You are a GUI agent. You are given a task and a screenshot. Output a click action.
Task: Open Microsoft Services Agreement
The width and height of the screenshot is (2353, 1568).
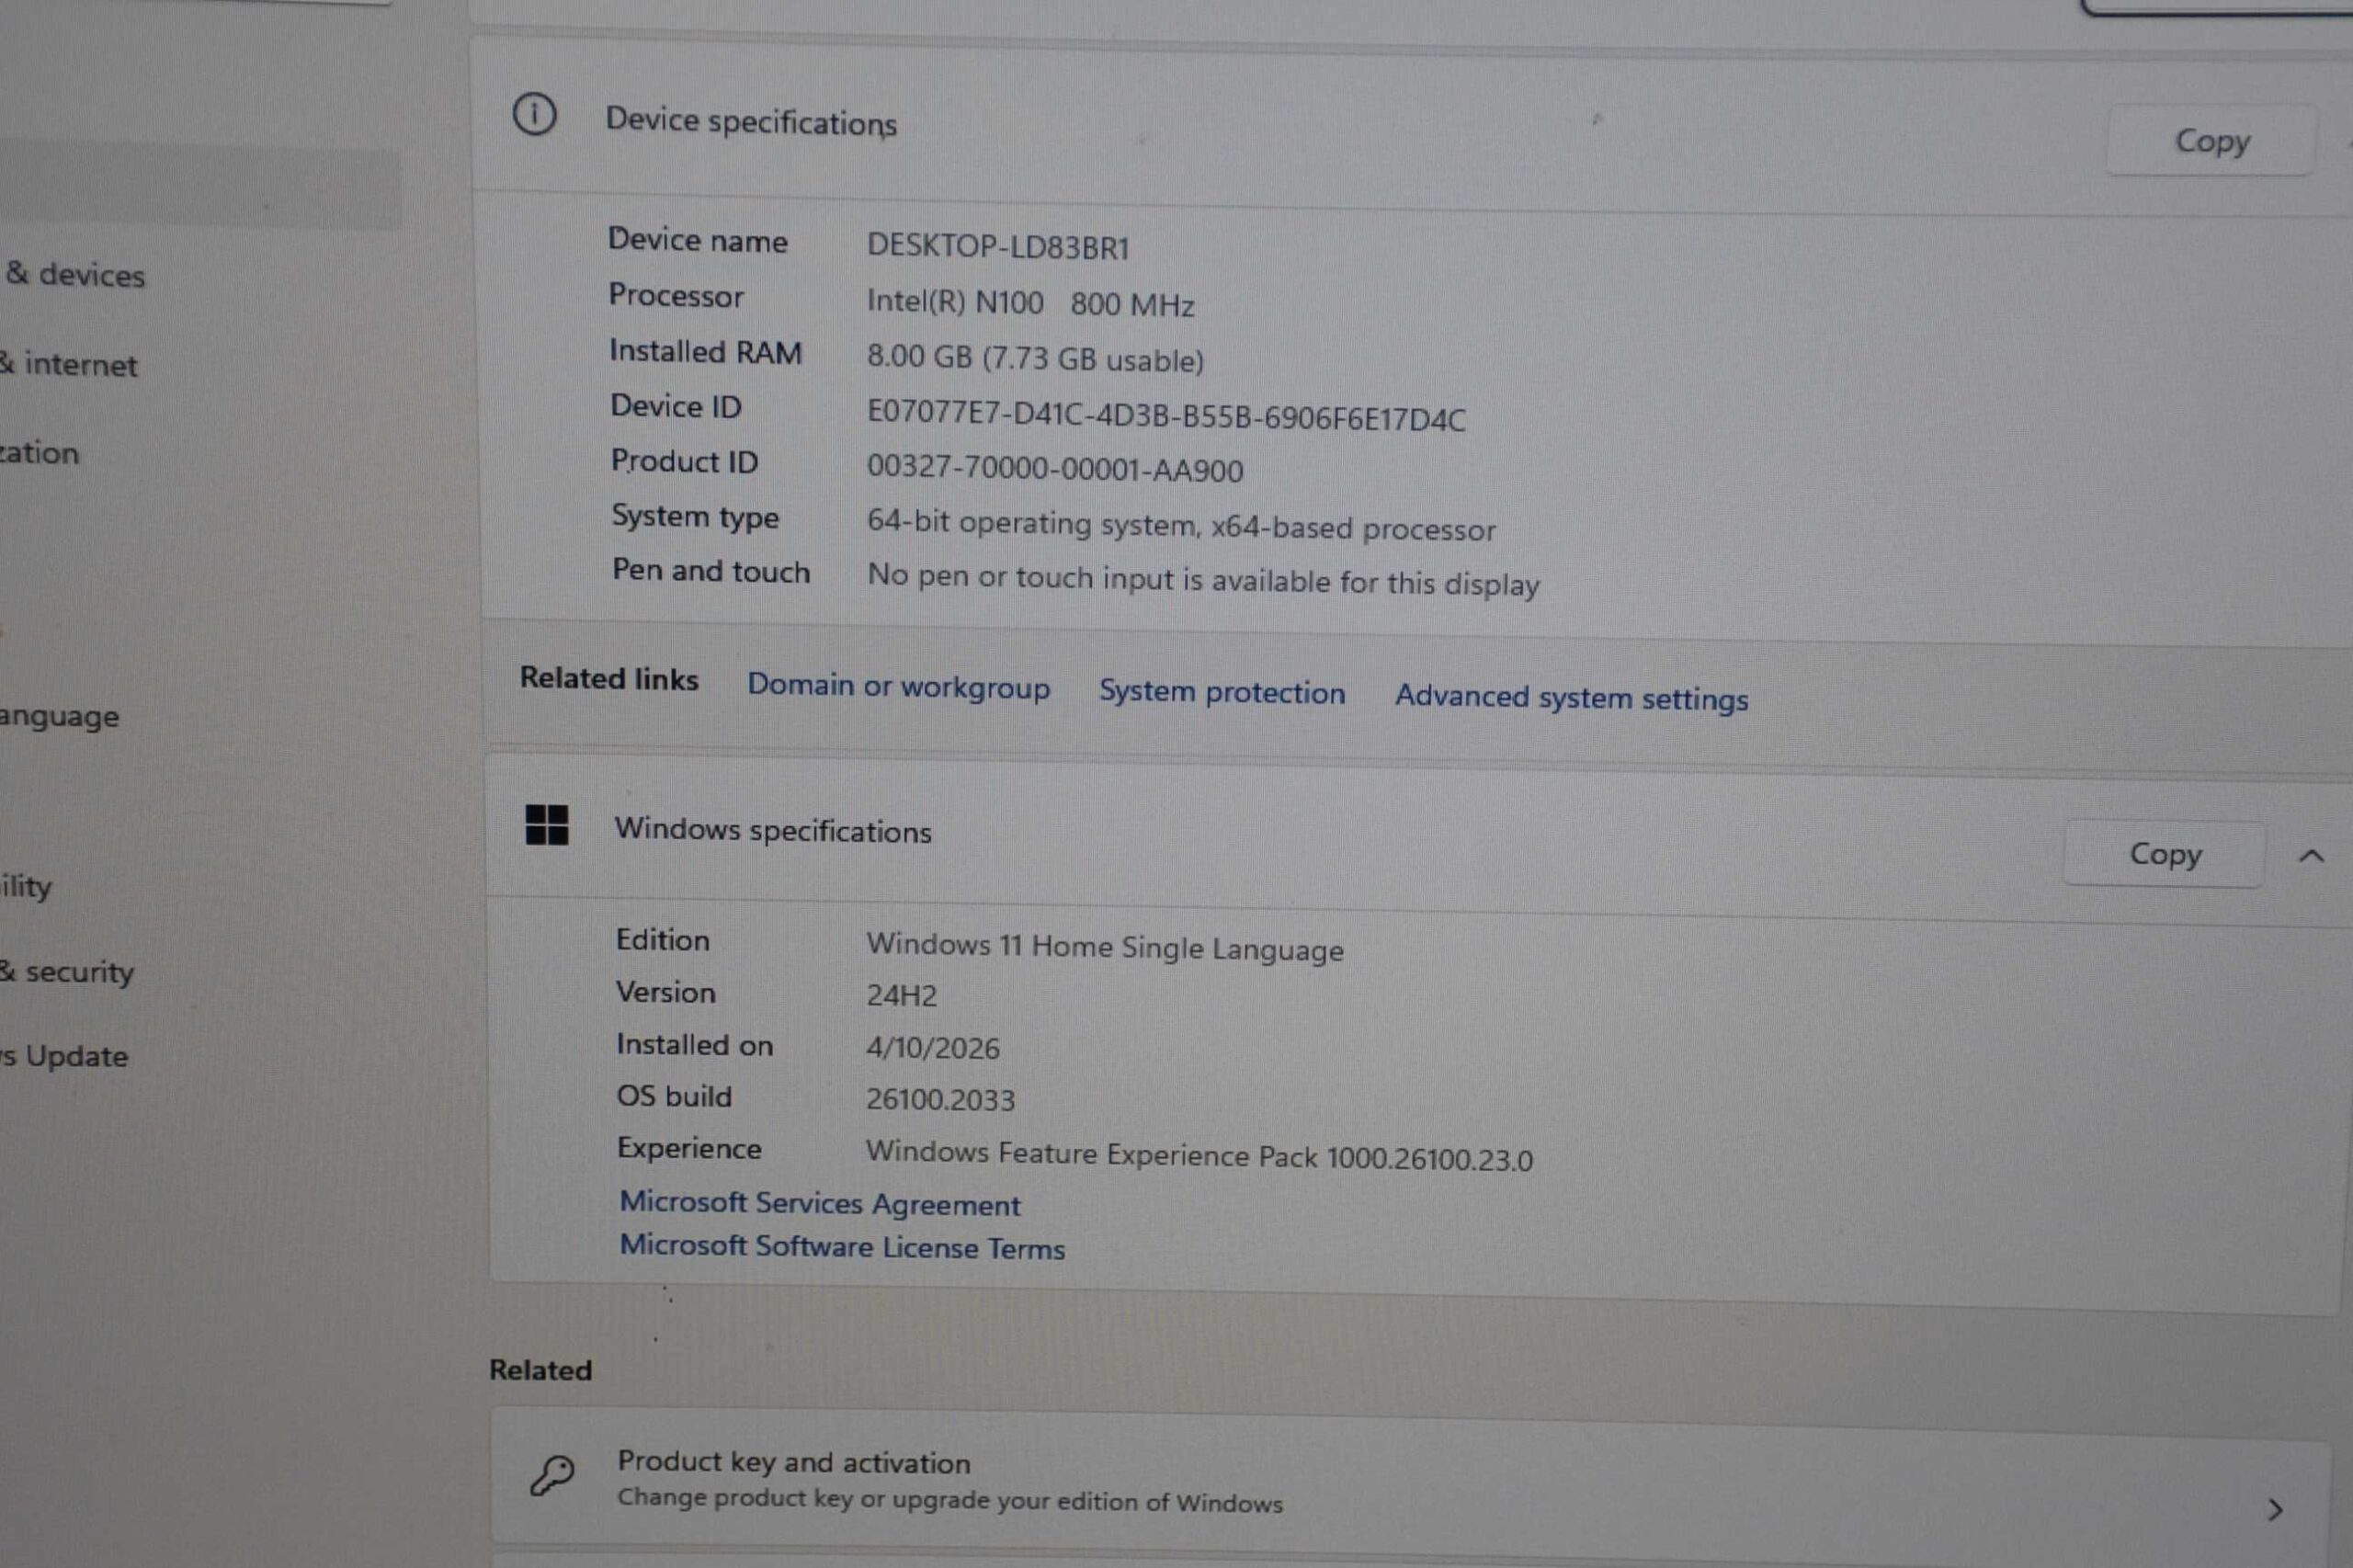pyautogui.click(x=820, y=1203)
